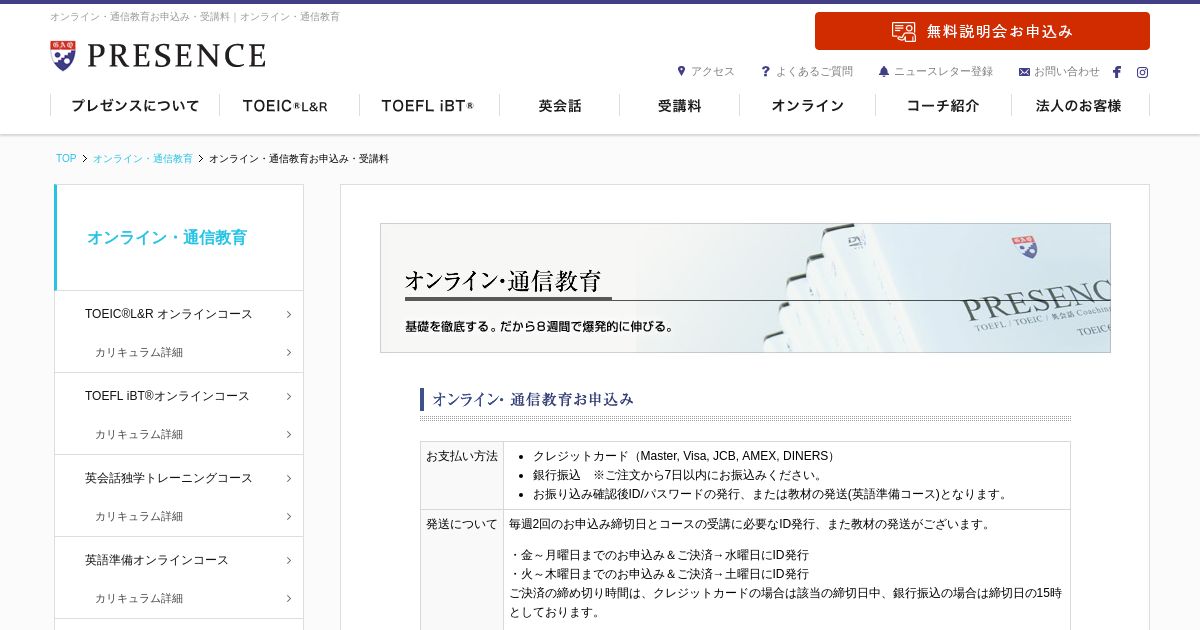
Task: Select the 受講料 navigation menu
Action: click(x=680, y=105)
